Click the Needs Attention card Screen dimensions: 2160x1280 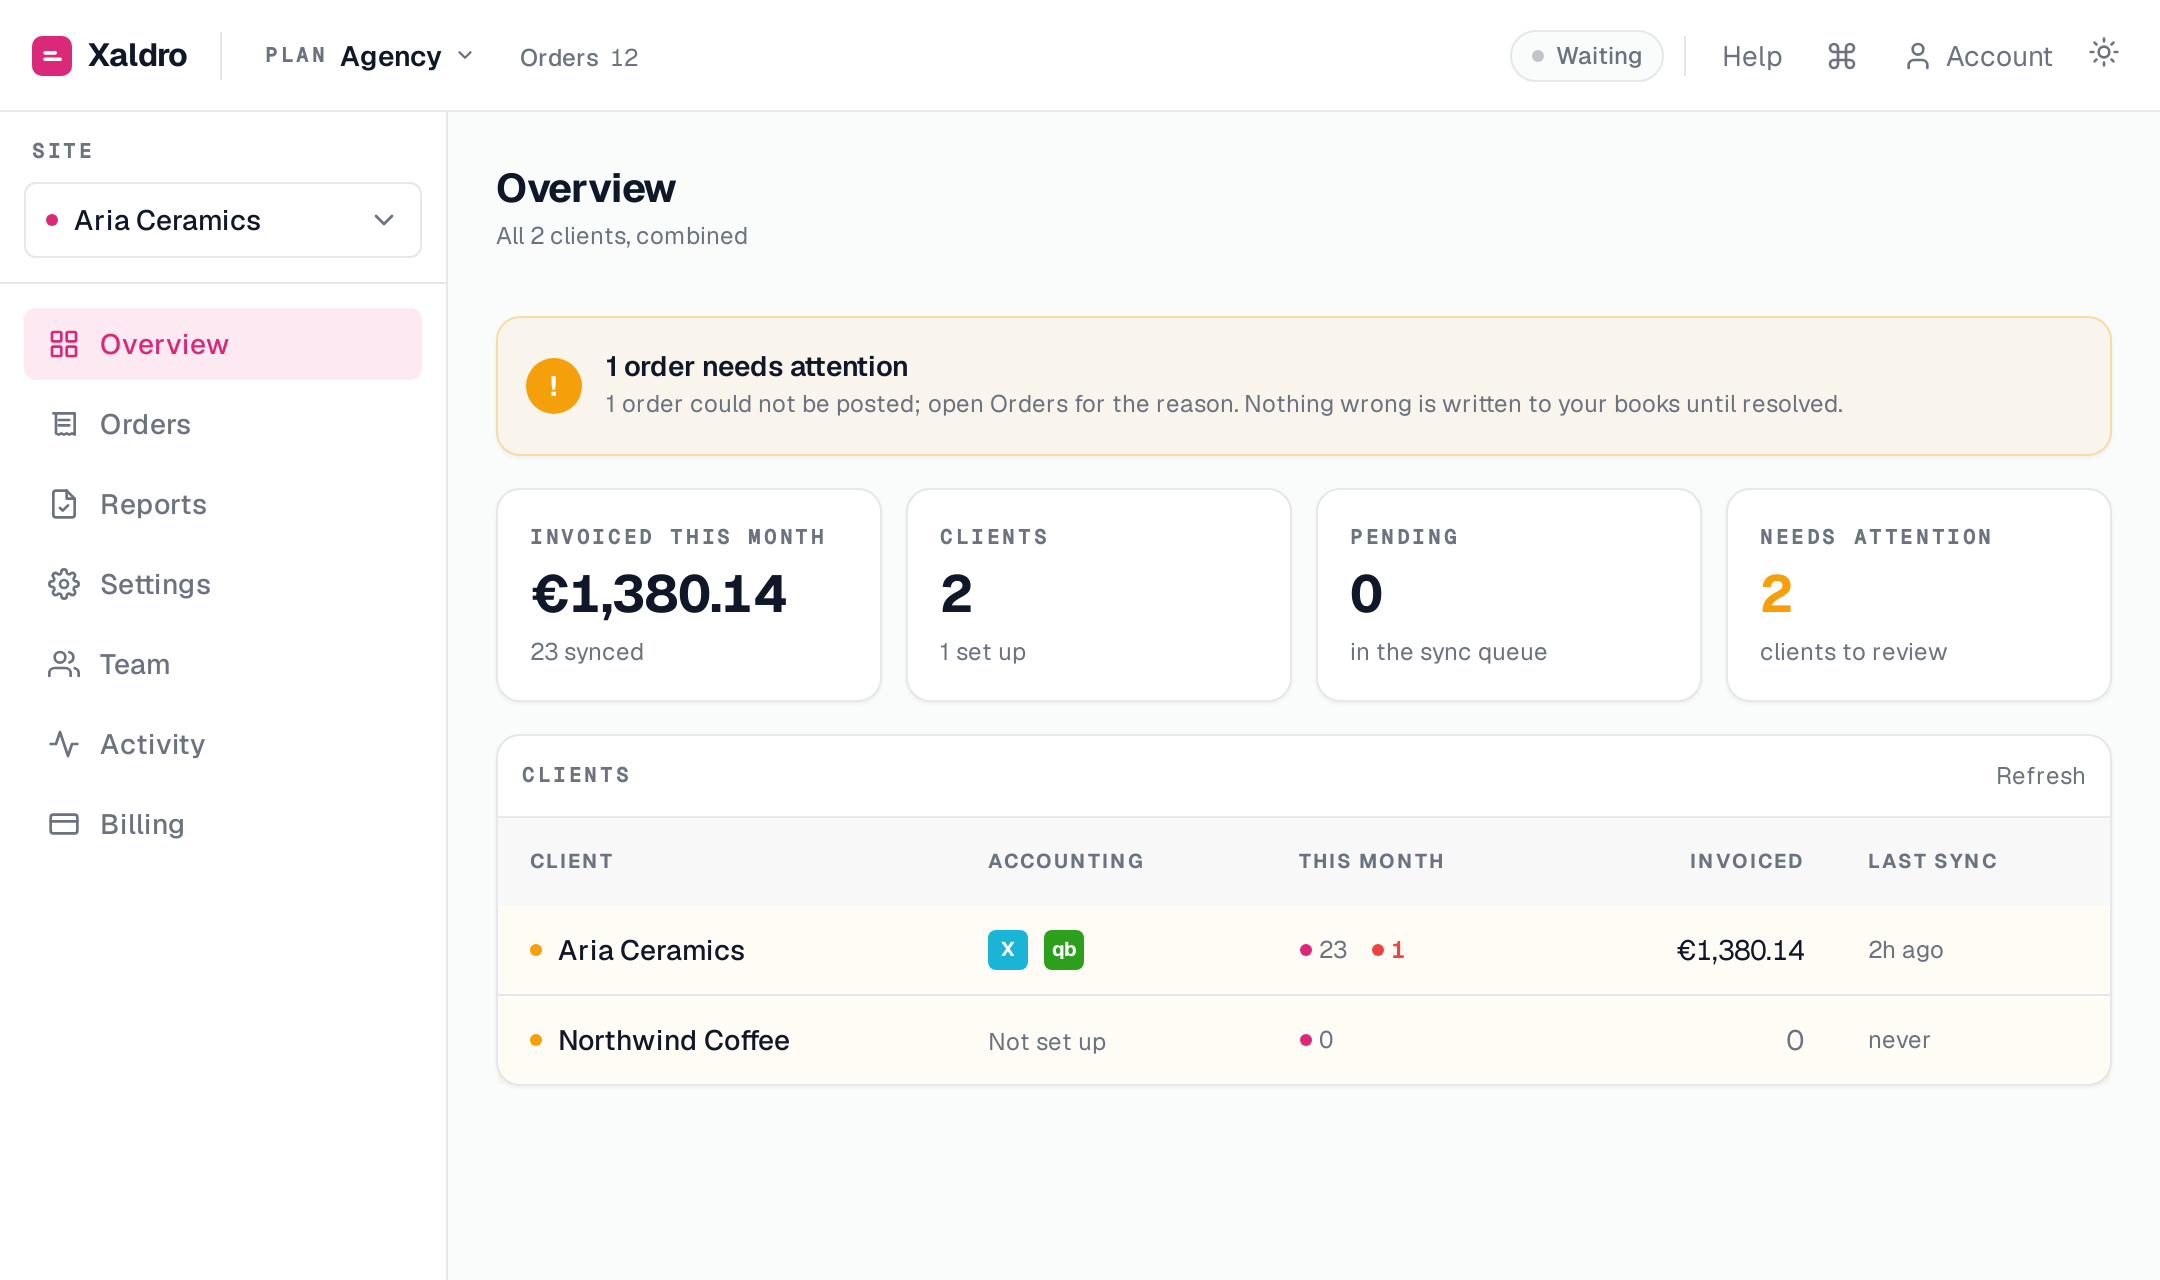[1919, 595]
